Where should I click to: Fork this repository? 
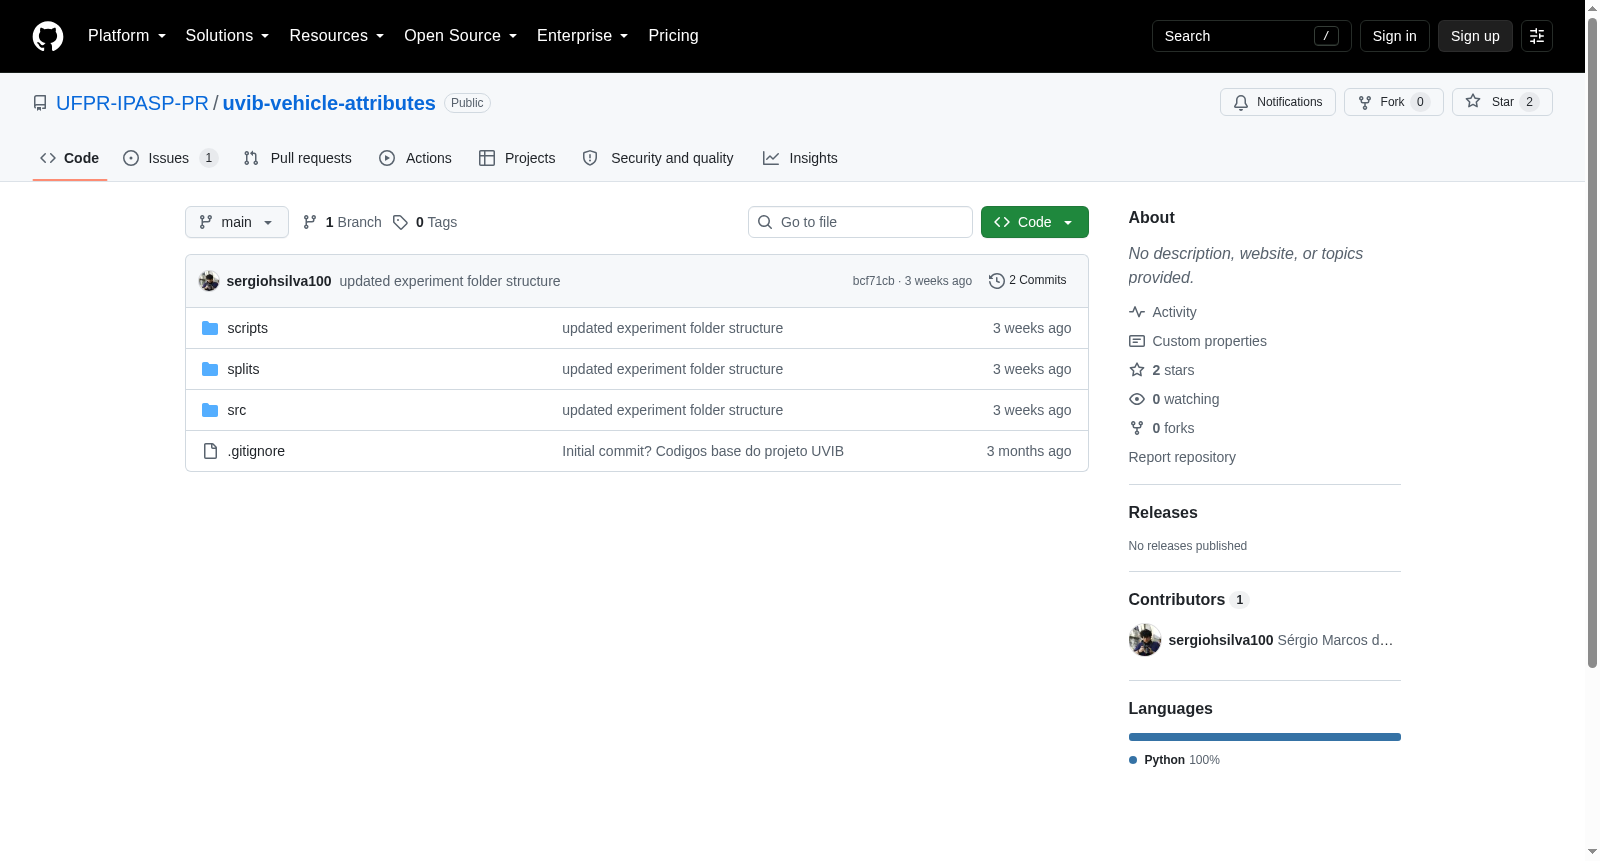click(1394, 102)
